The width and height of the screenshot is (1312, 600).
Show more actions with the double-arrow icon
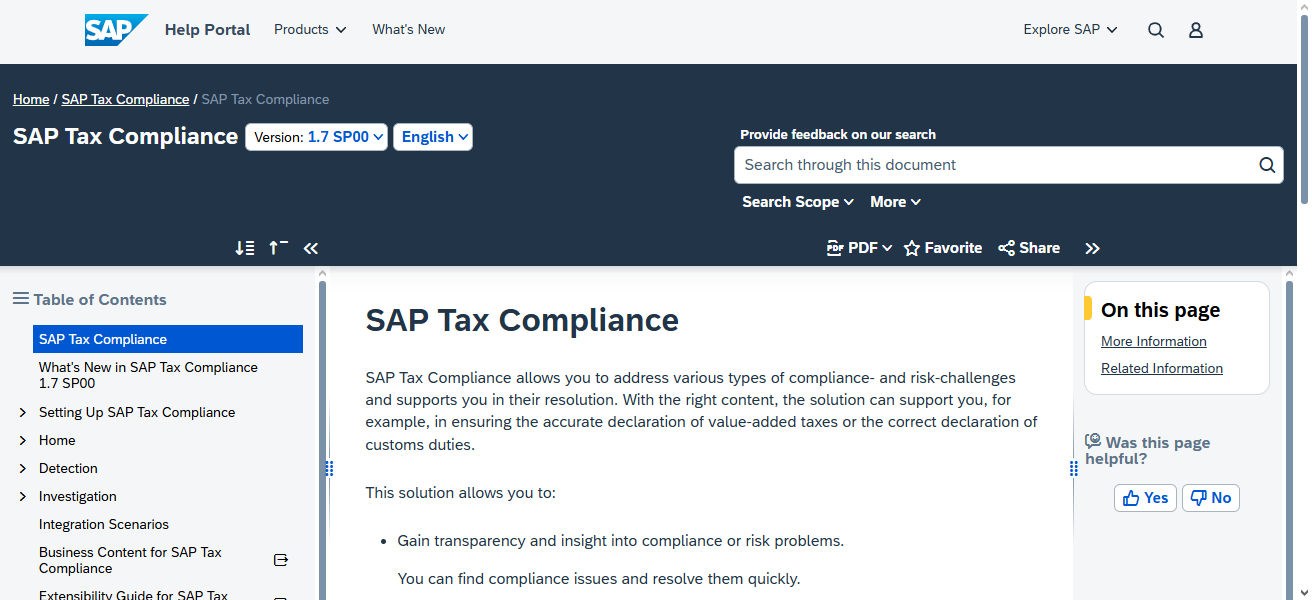[x=1092, y=247]
